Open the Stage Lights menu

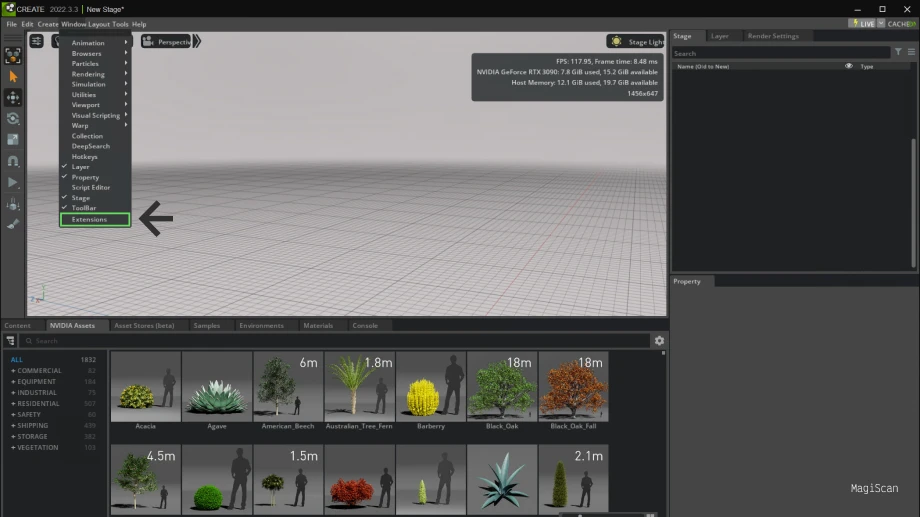point(636,42)
